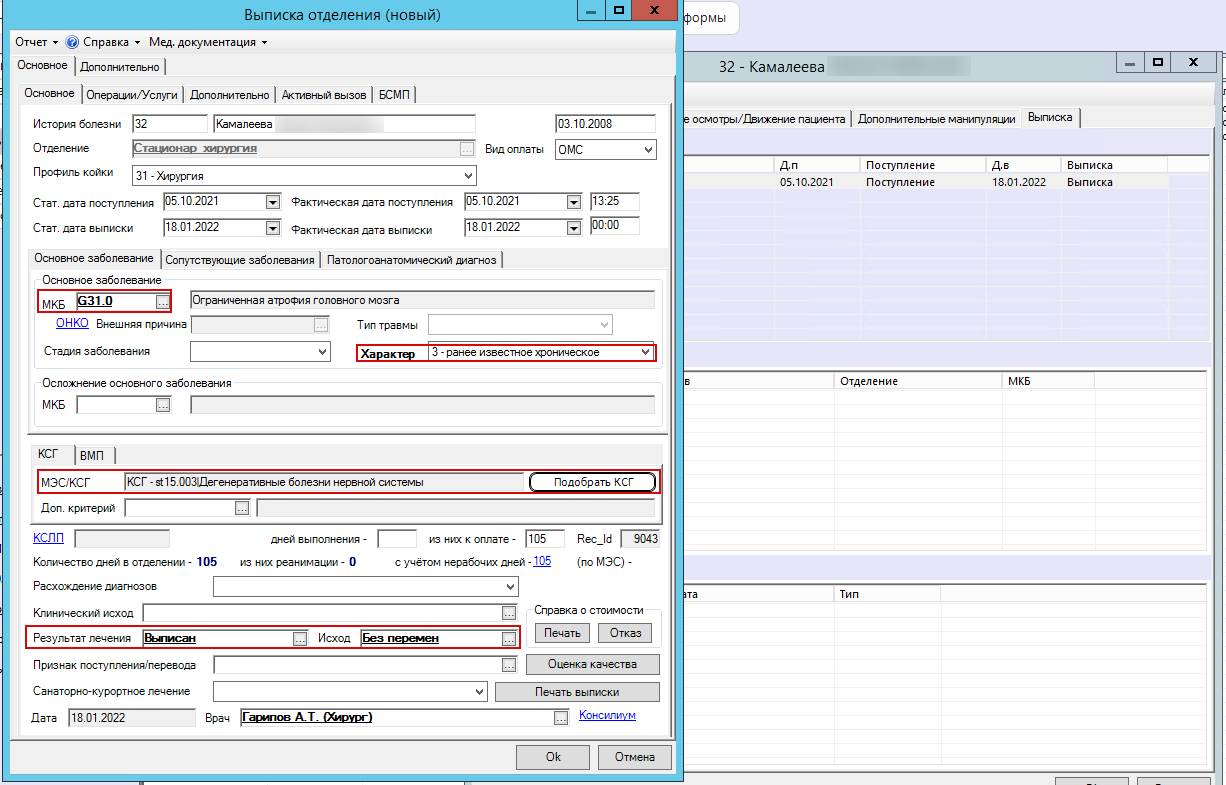Expand the Характер dropdown
1226x785 pixels.
click(646, 352)
